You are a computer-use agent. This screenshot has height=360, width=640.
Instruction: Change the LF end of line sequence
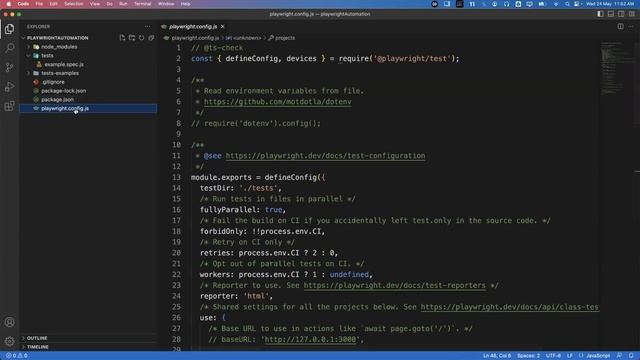(x=569, y=356)
